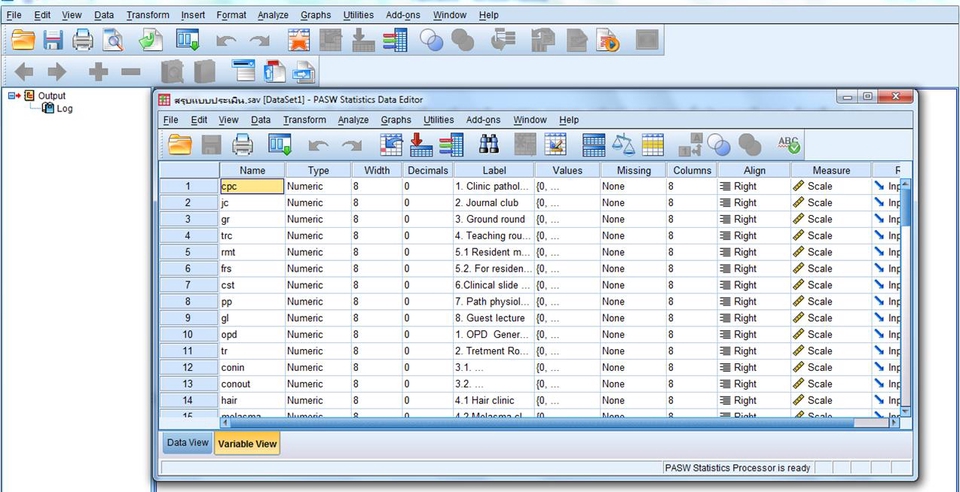Demote right arrow in the outline toolbar

tap(57, 72)
